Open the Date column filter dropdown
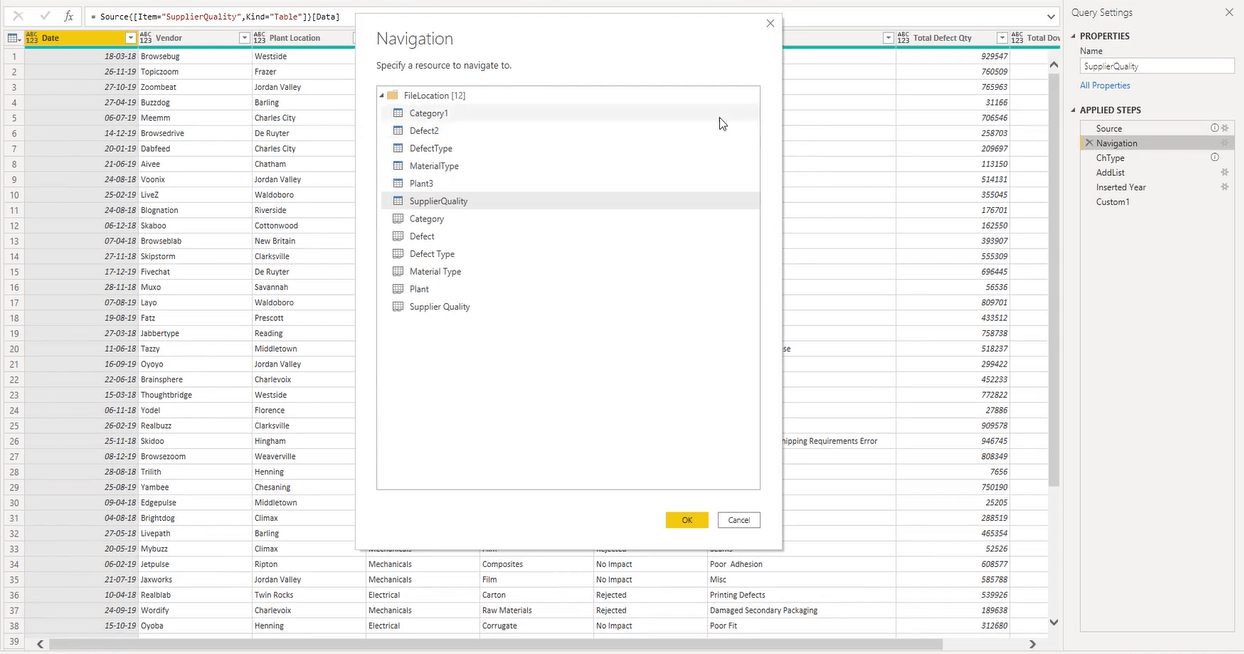This screenshot has width=1244, height=654. [x=131, y=38]
